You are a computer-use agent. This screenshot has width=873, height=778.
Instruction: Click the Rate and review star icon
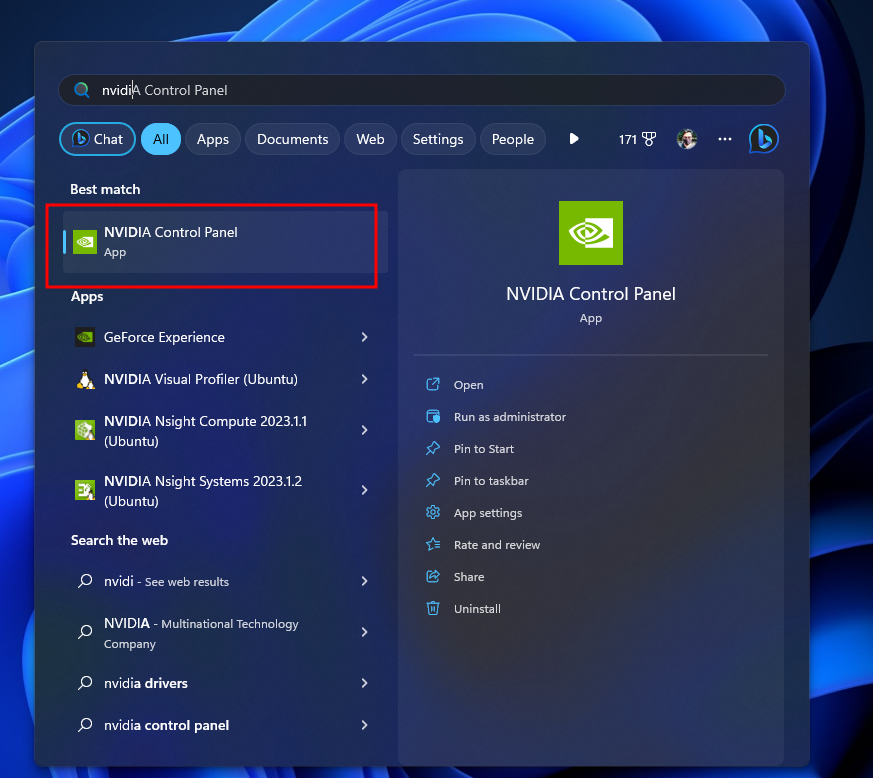[x=433, y=544]
